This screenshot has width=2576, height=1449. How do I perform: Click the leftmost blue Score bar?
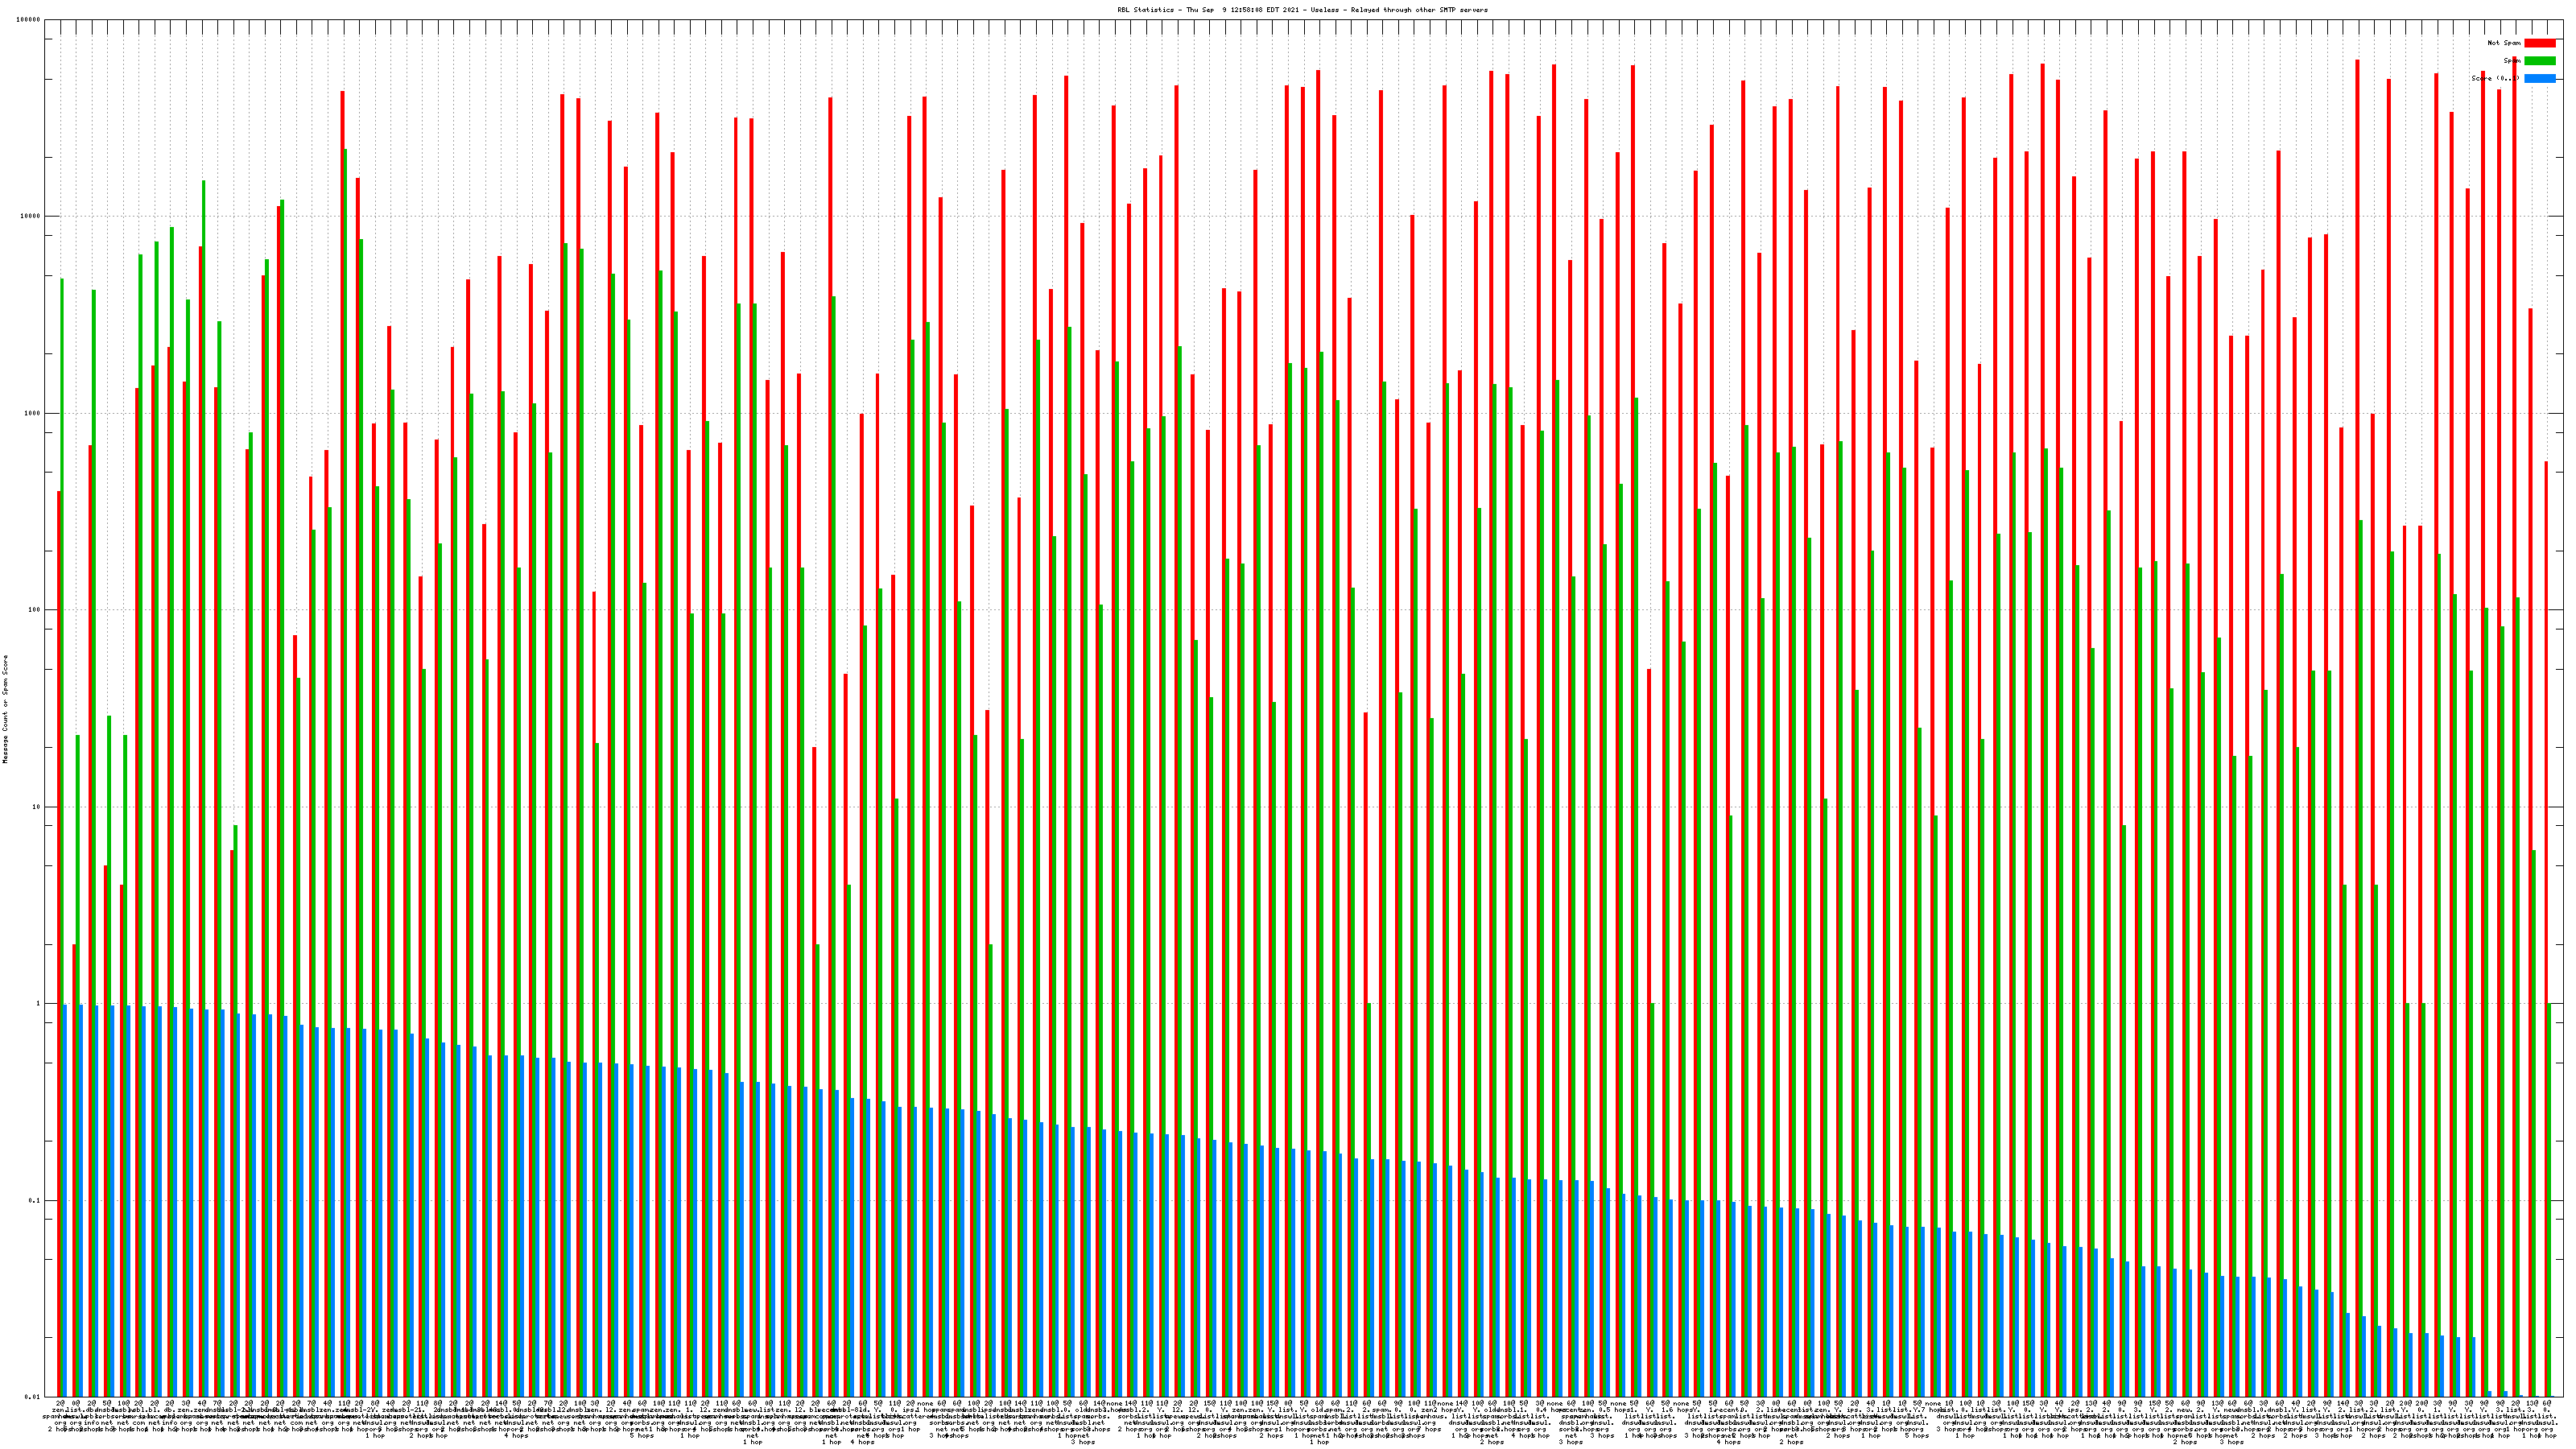[x=66, y=1200]
